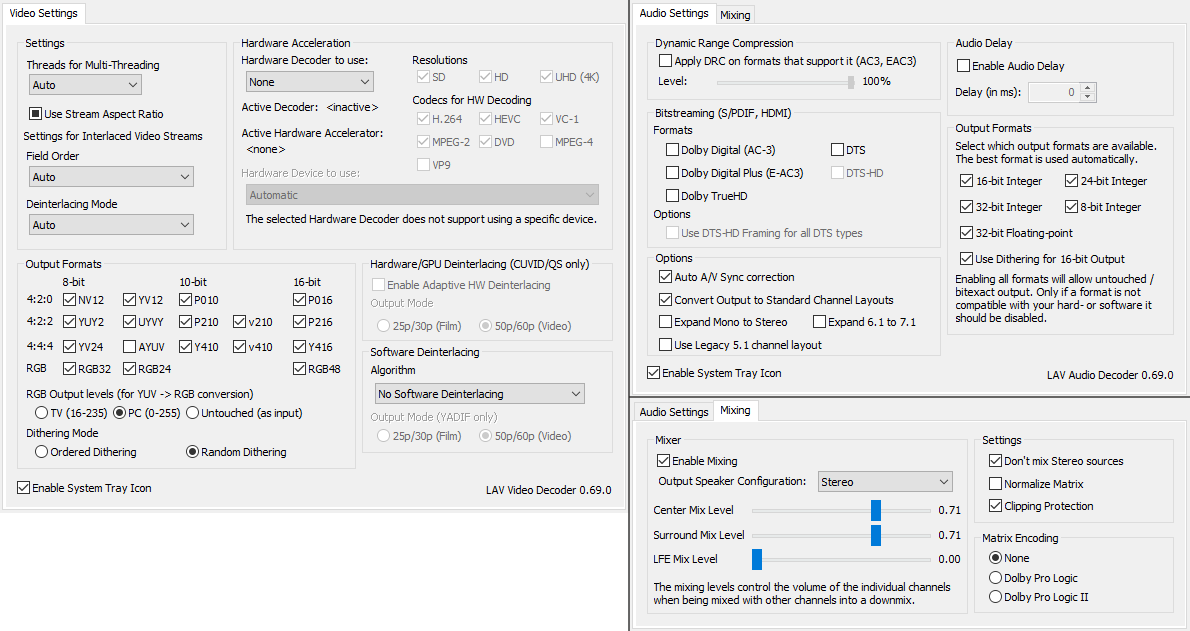This screenshot has height=631, width=1190.
Task: Uncheck the NV12 output format
Action: [x=70, y=299]
